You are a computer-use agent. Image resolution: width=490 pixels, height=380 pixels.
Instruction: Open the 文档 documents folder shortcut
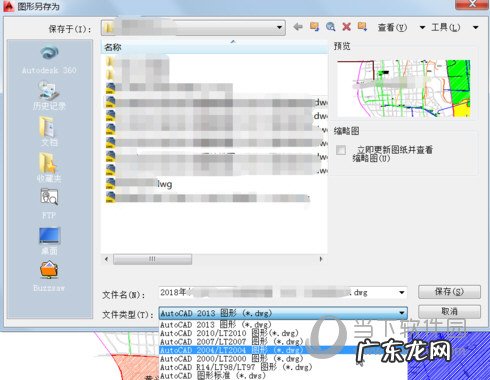(49, 131)
